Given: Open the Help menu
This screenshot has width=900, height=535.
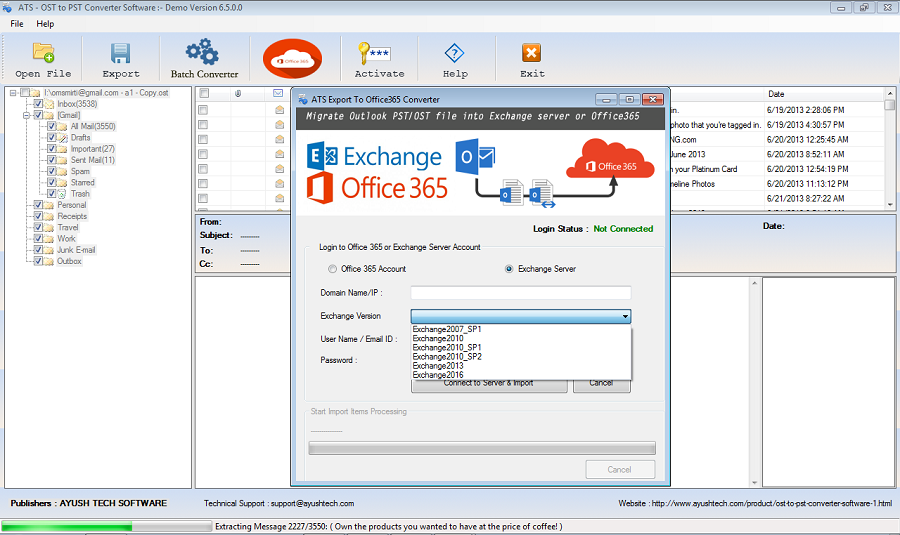Looking at the screenshot, I should 45,24.
